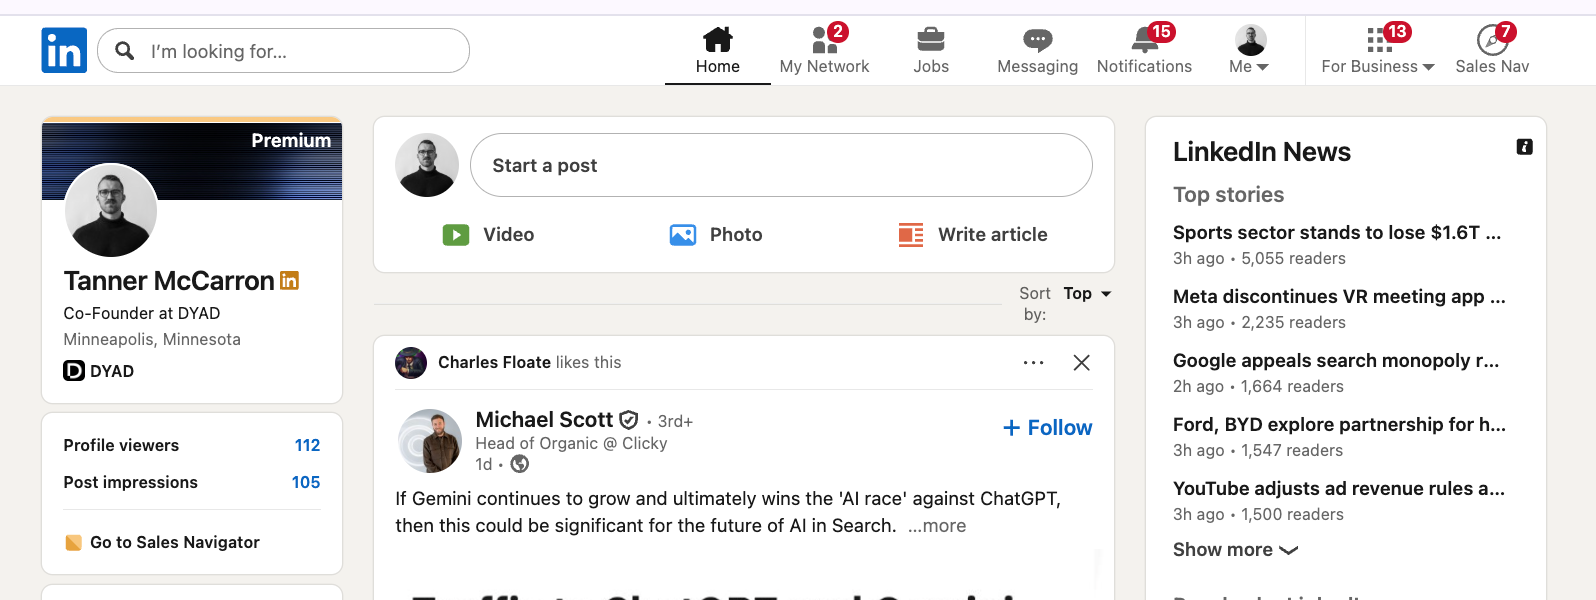
Task: Open the Go to Sales Navigator link
Action: (x=174, y=542)
